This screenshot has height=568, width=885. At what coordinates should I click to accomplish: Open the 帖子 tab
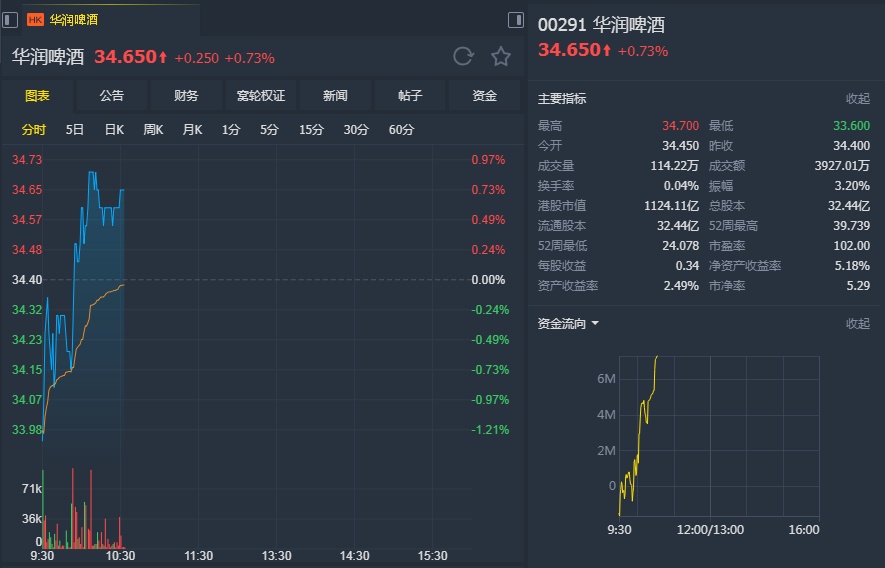410,95
